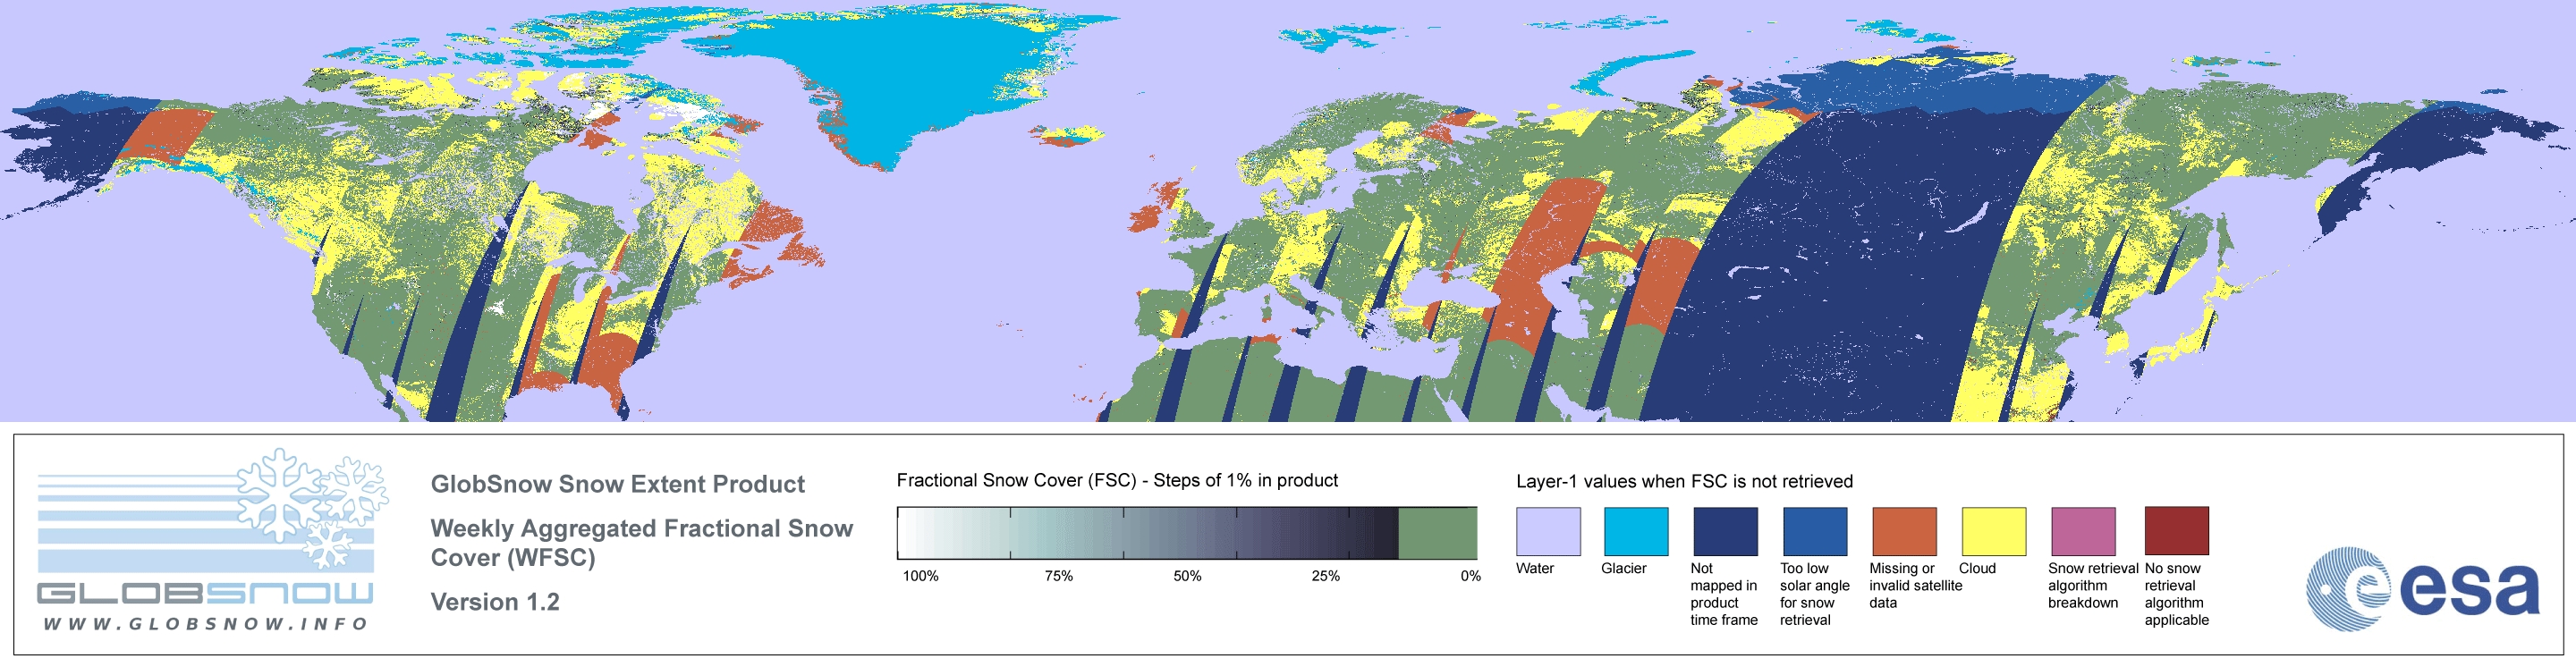Click 'Not mapped in product time frame' label
Viewport: 2576px width, 667px height.
point(1724,594)
